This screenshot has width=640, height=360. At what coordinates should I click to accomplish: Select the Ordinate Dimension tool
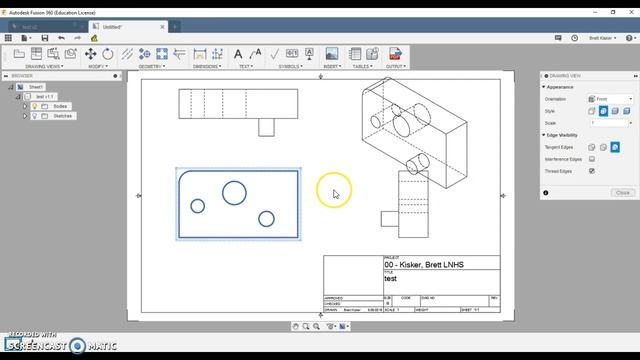click(x=217, y=54)
